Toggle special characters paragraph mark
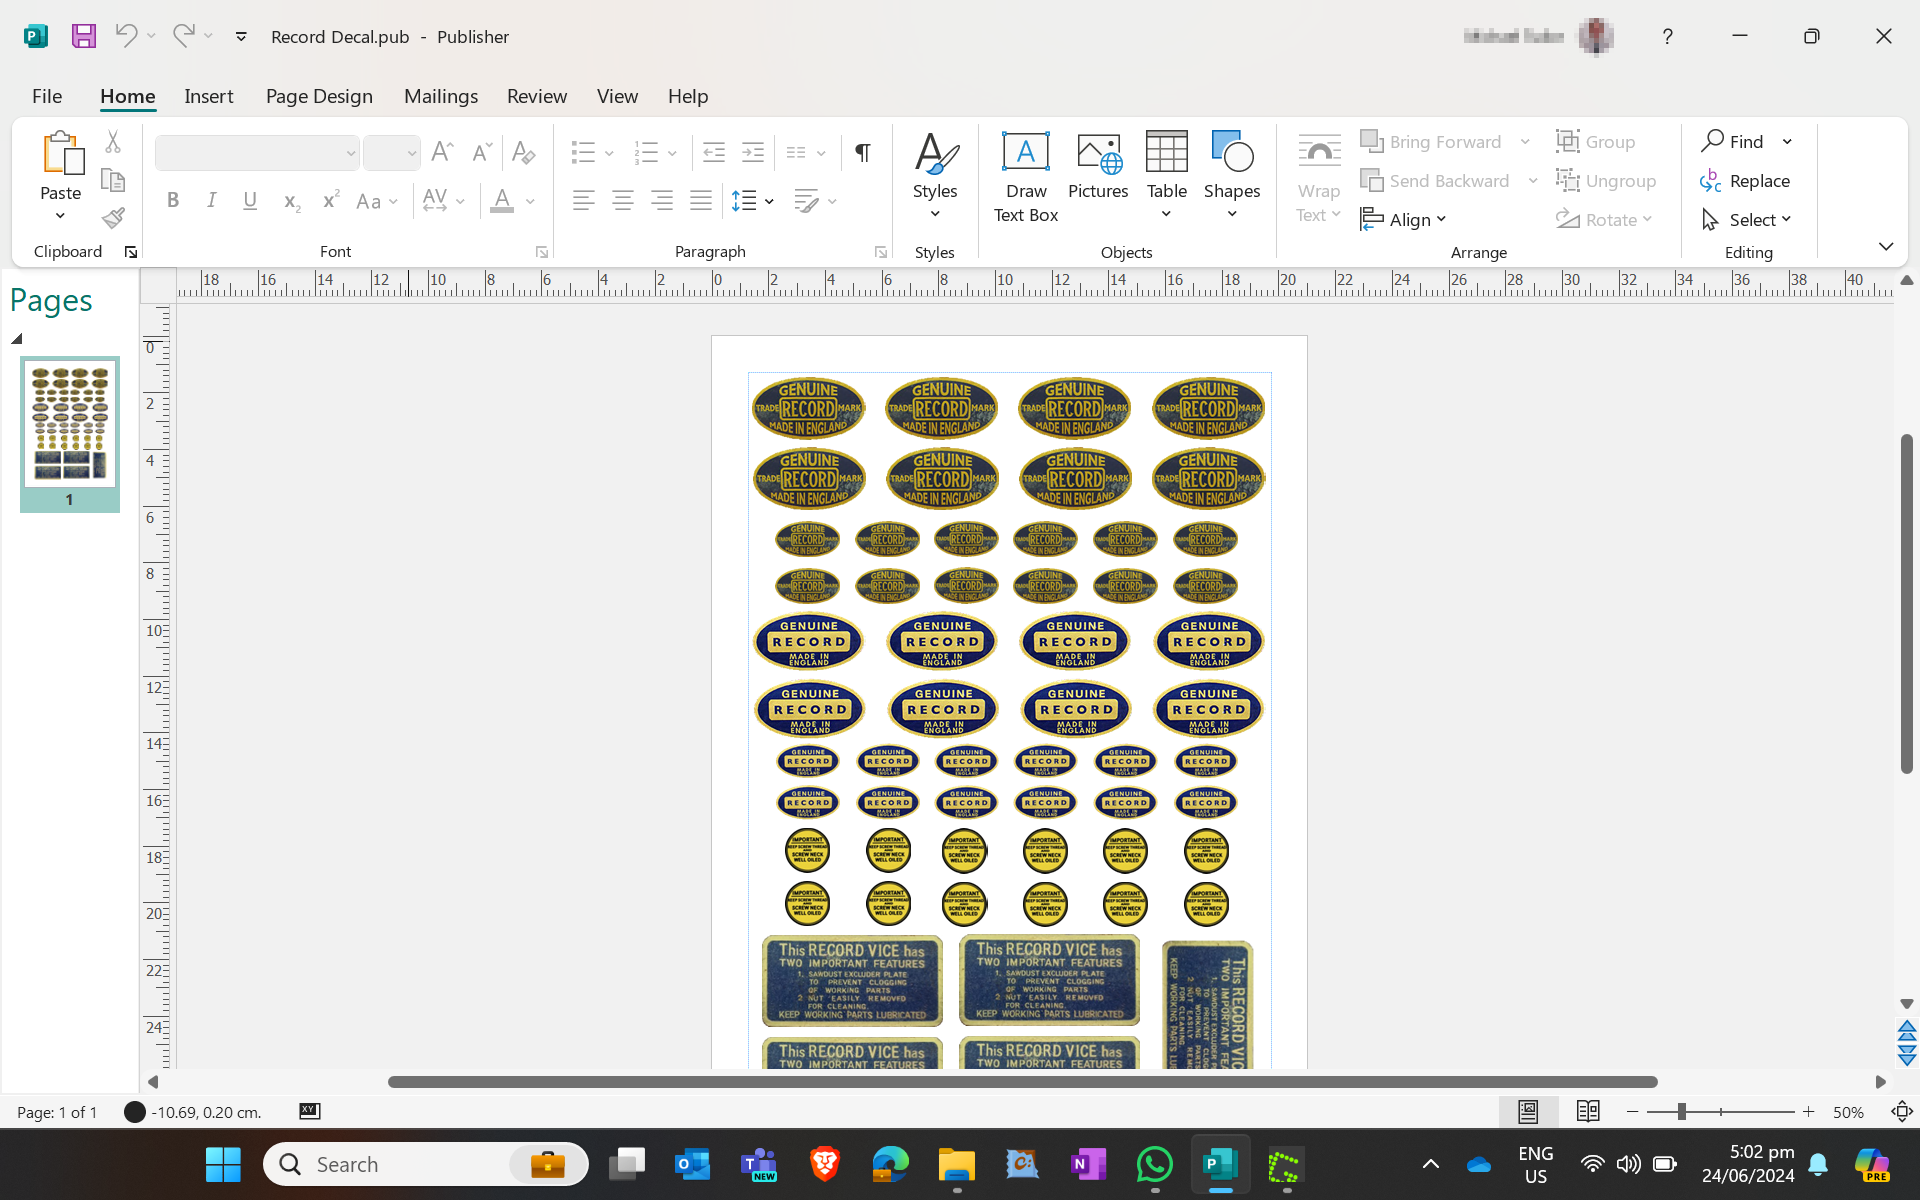This screenshot has width=1920, height=1200. (862, 152)
